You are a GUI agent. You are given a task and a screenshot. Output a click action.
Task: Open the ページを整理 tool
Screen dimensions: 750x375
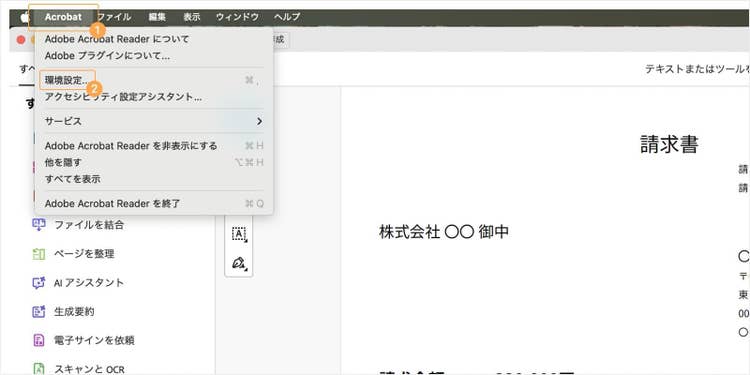point(84,254)
